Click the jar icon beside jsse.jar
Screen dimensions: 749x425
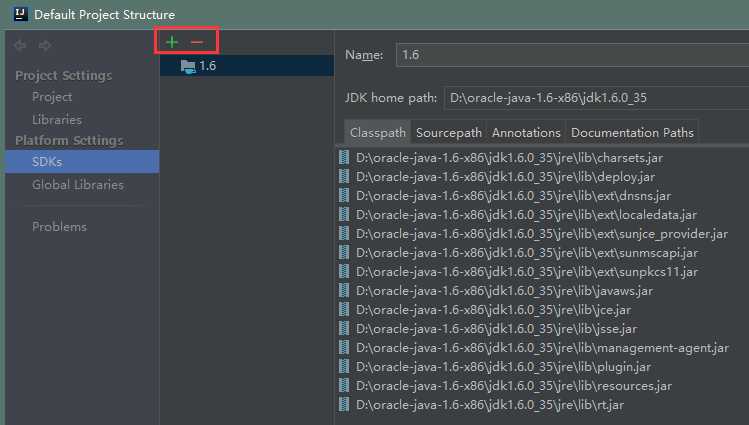click(344, 328)
